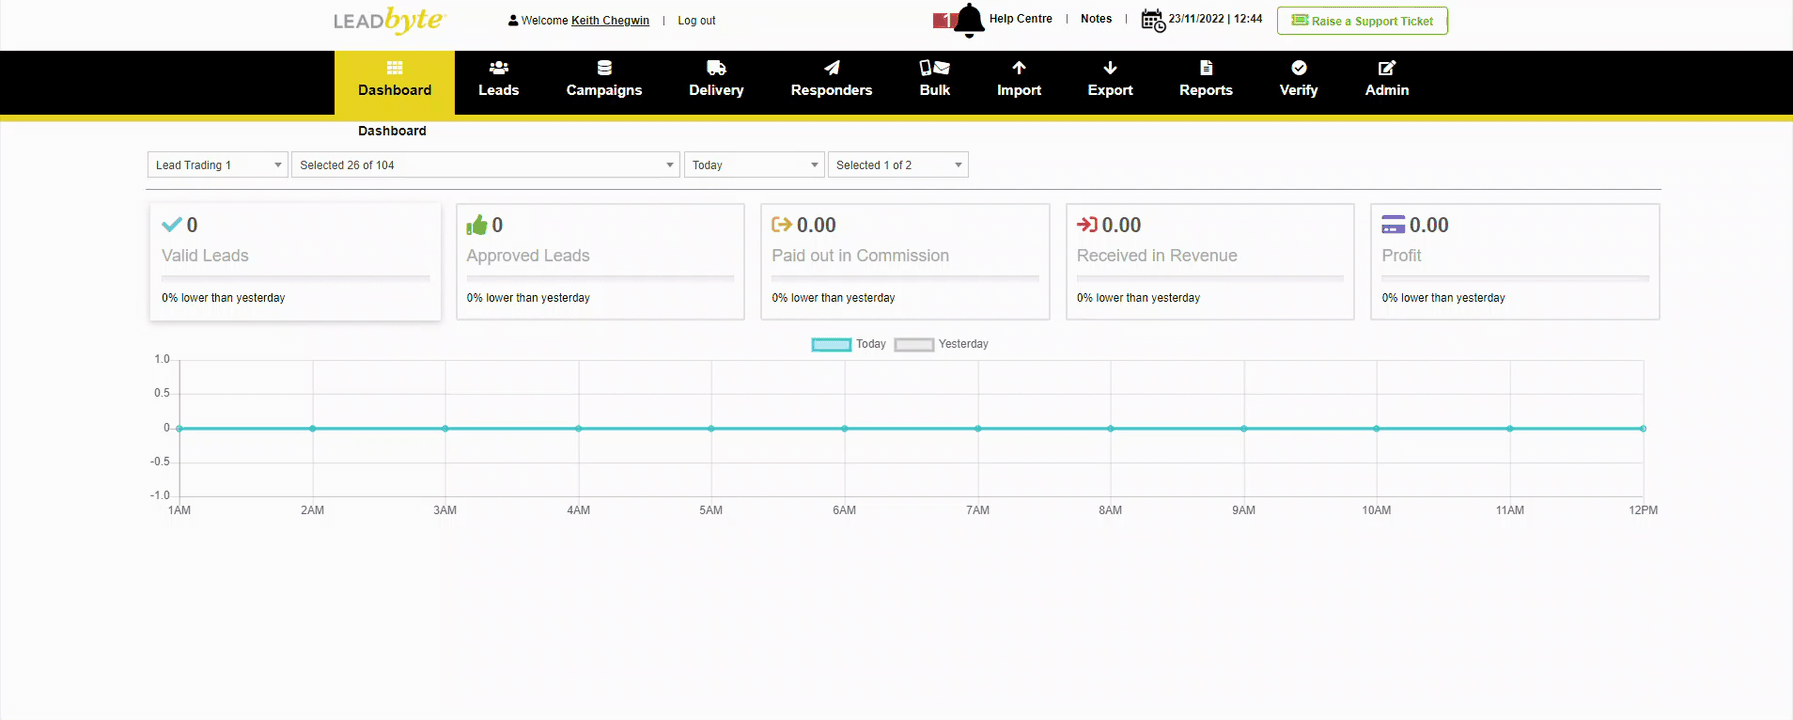The width and height of the screenshot is (1793, 720).
Task: Click the Responders paper plane icon
Action: coord(832,68)
